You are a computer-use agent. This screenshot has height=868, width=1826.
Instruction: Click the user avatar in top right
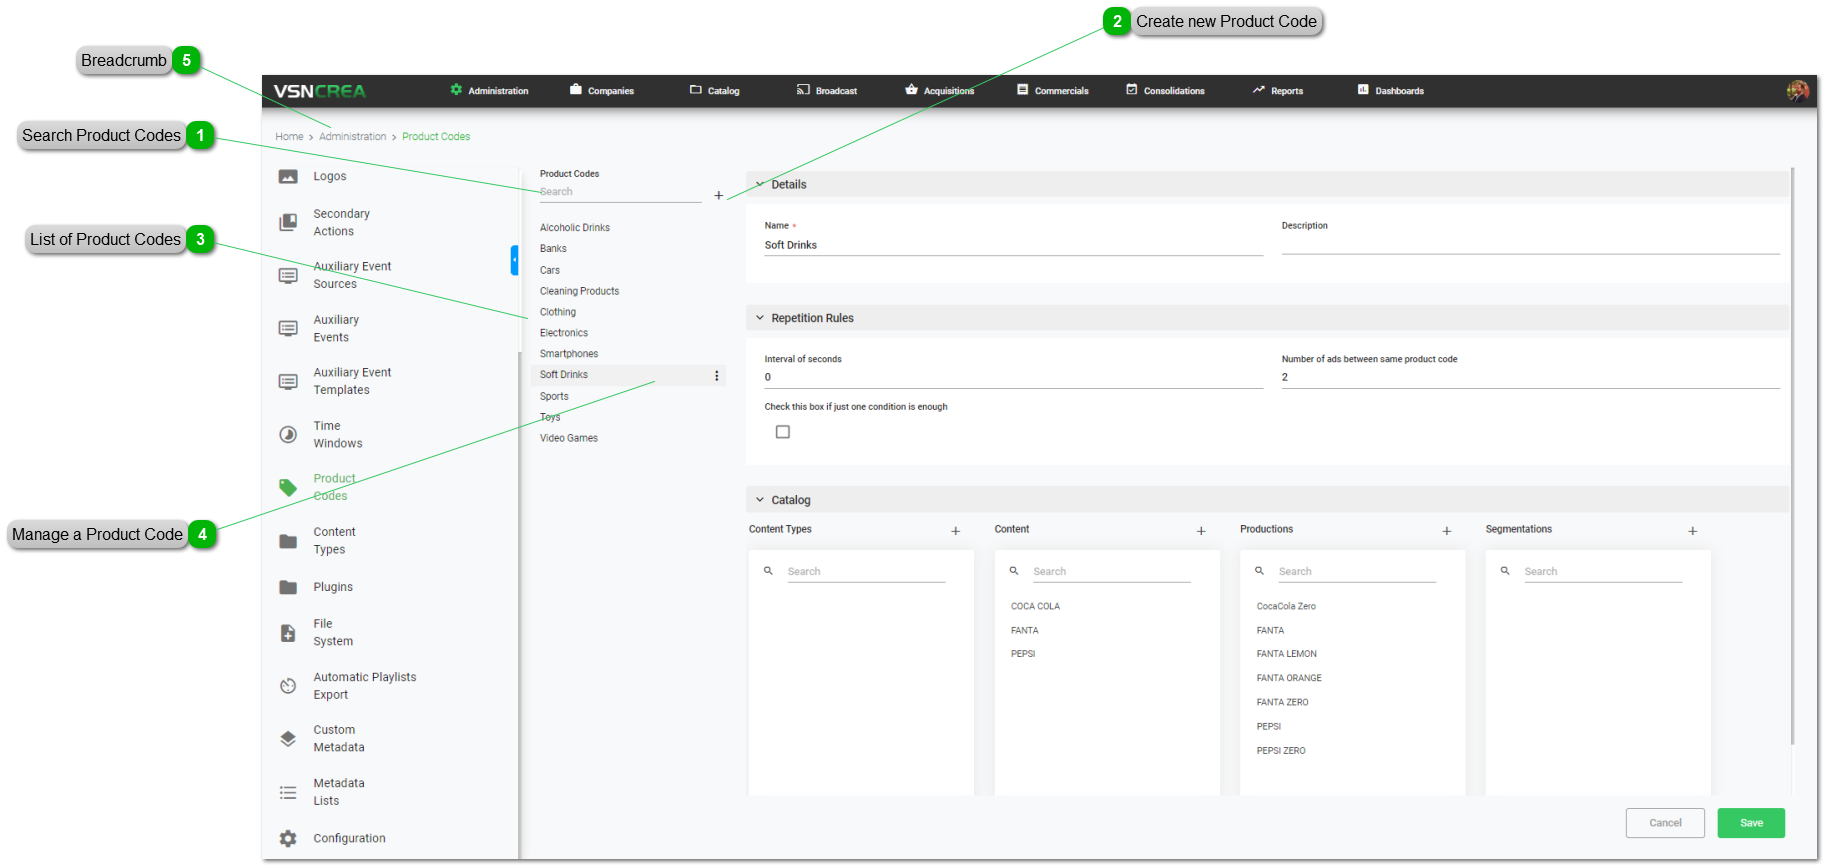coord(1797,91)
